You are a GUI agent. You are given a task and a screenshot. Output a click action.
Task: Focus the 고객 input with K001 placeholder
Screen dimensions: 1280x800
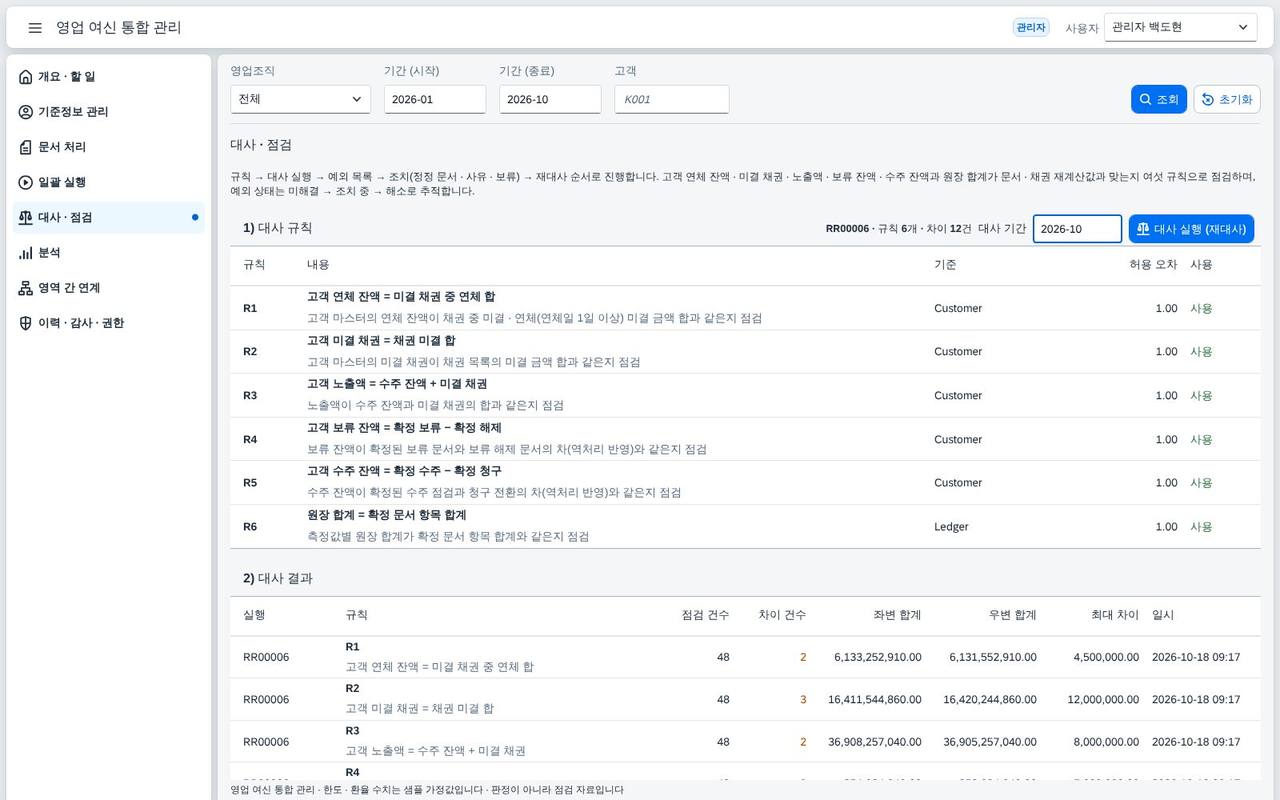click(672, 99)
